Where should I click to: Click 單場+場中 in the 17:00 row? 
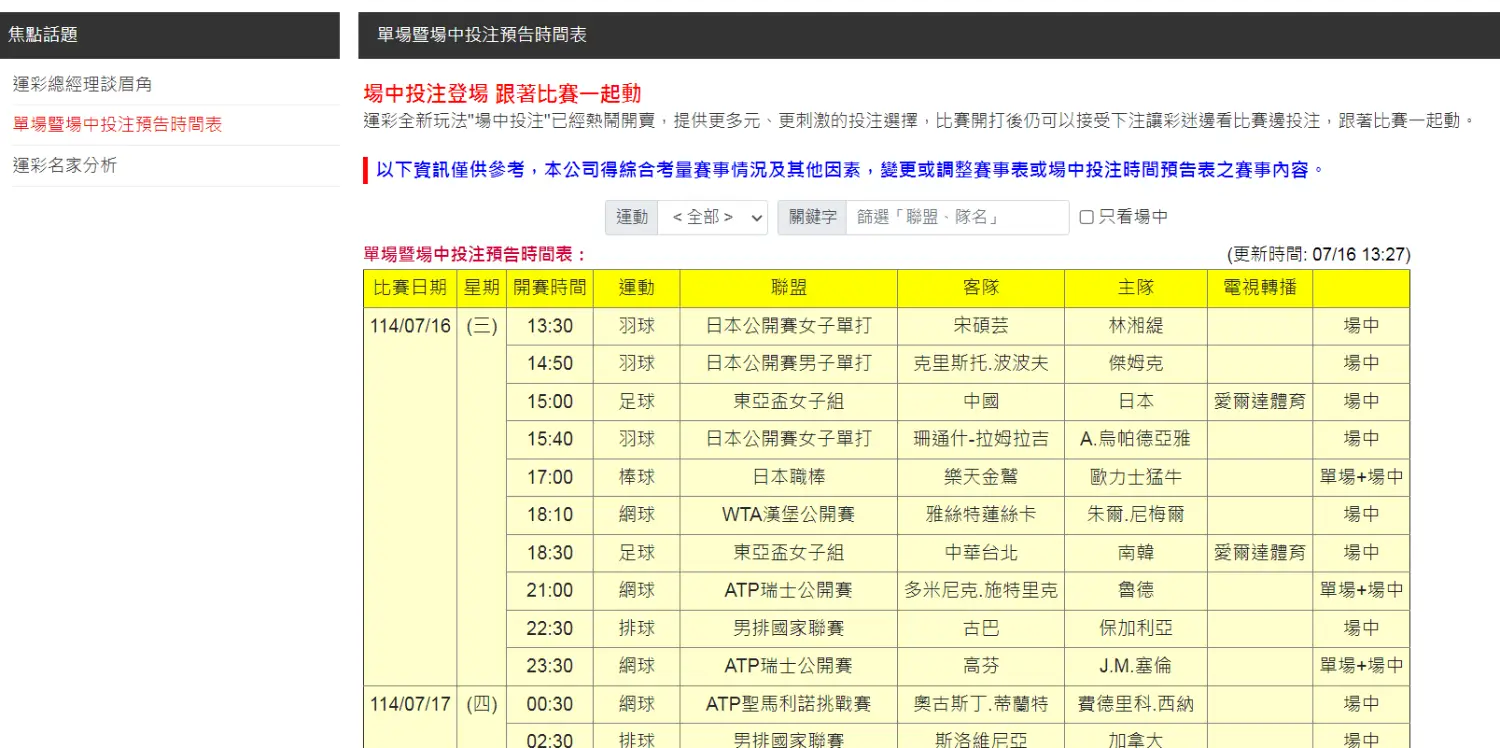pyautogui.click(x=1362, y=477)
